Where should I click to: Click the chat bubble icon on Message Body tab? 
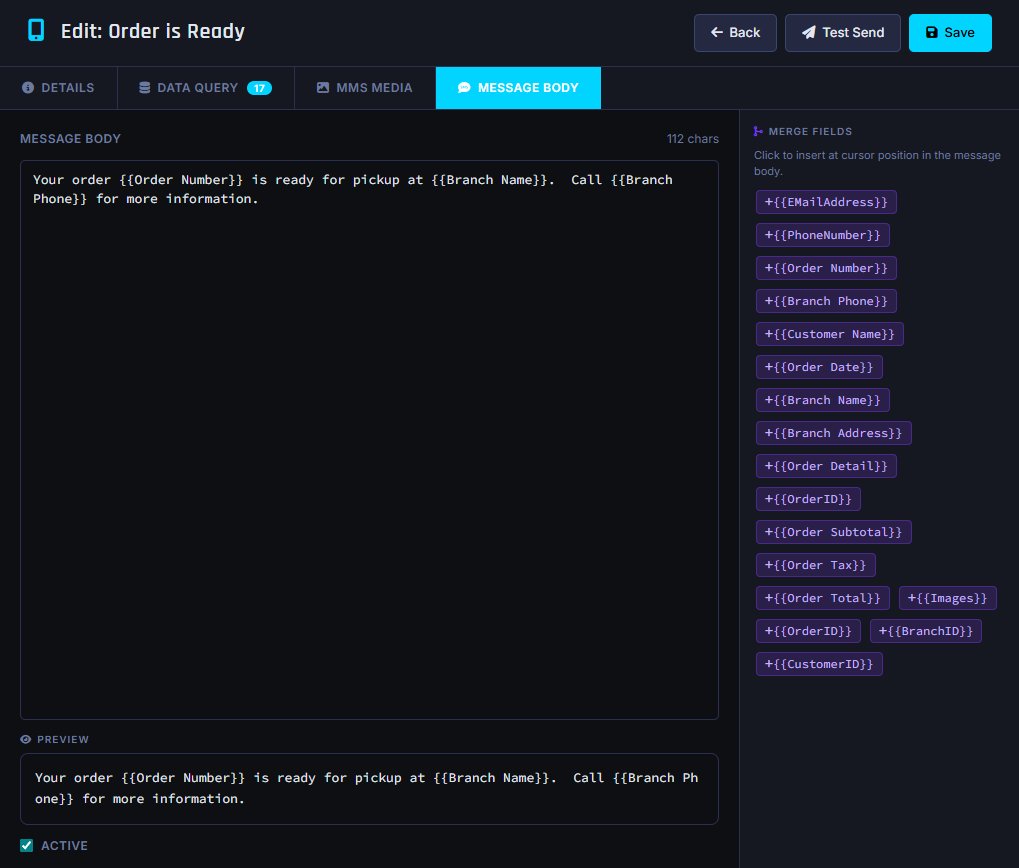[x=464, y=88]
